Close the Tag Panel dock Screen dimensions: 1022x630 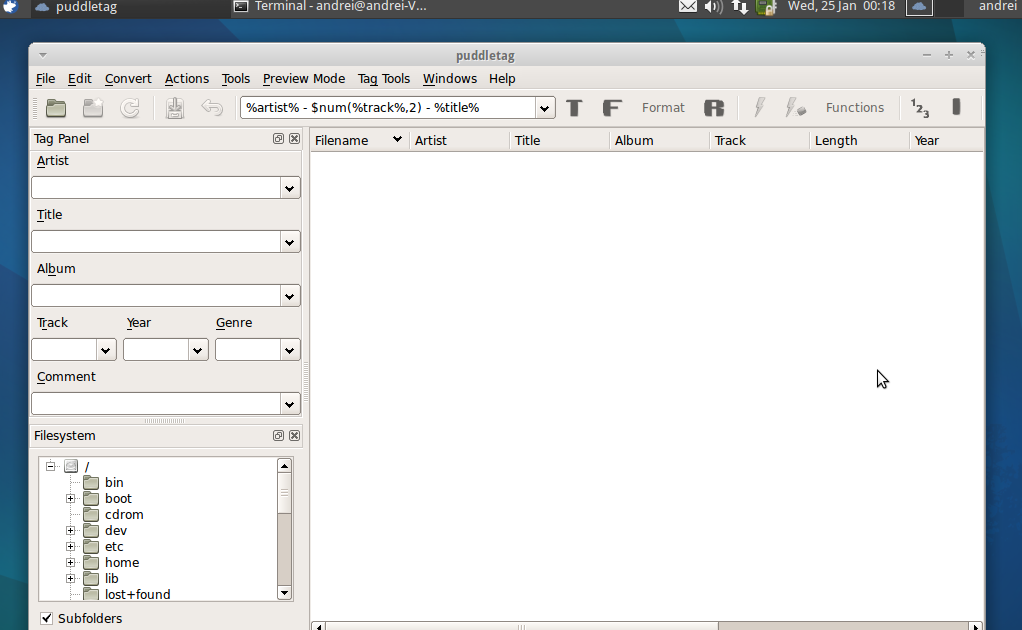(x=295, y=139)
